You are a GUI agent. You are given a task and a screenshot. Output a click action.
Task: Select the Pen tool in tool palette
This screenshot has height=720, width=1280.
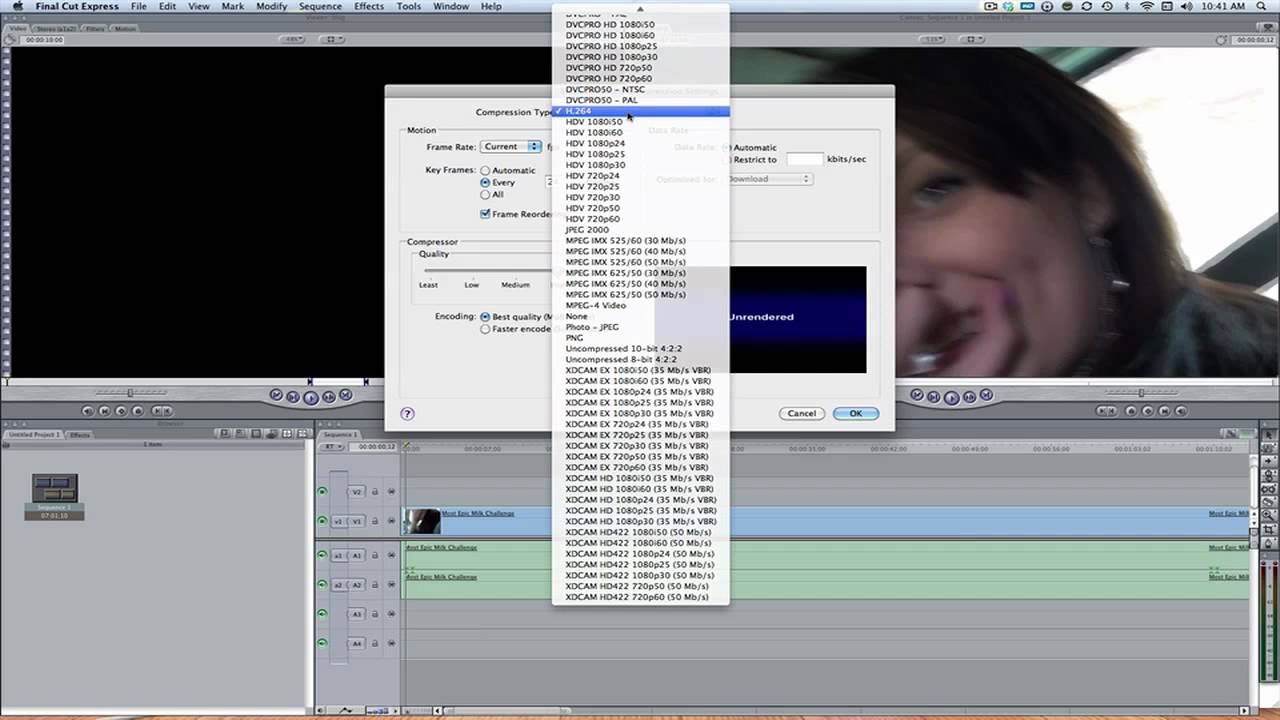(x=1270, y=541)
